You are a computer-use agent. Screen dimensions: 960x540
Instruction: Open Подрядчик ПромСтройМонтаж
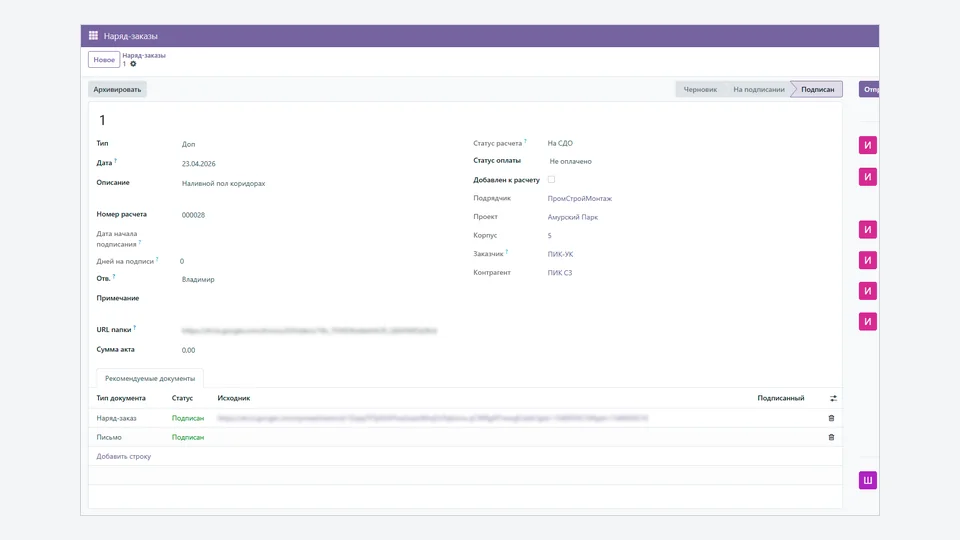point(580,198)
